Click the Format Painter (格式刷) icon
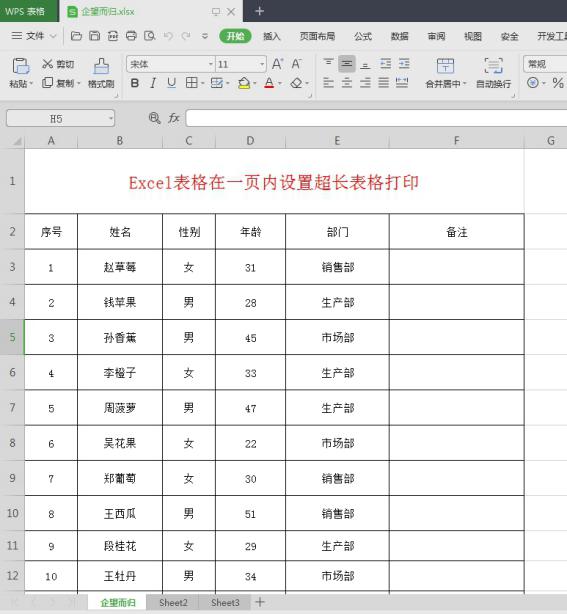567x614 pixels. click(101, 66)
